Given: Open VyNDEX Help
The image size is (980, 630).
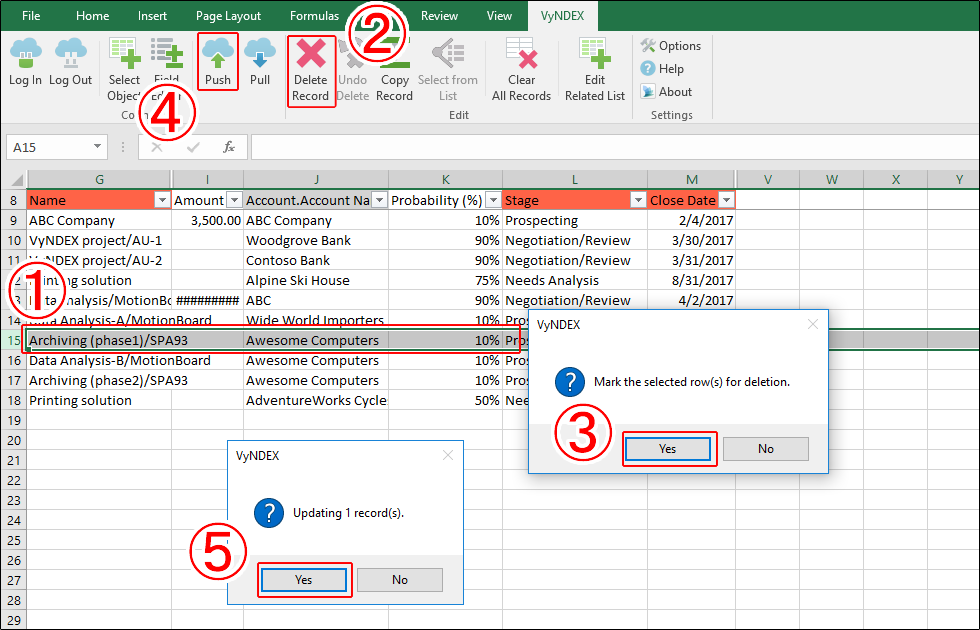Looking at the screenshot, I should click(662, 69).
